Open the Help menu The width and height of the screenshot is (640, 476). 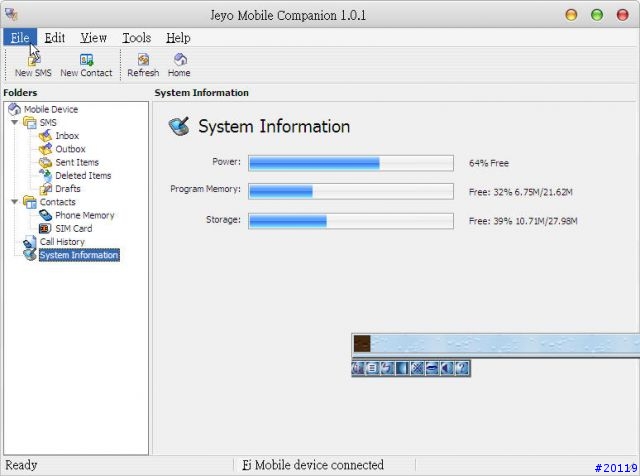click(x=178, y=38)
